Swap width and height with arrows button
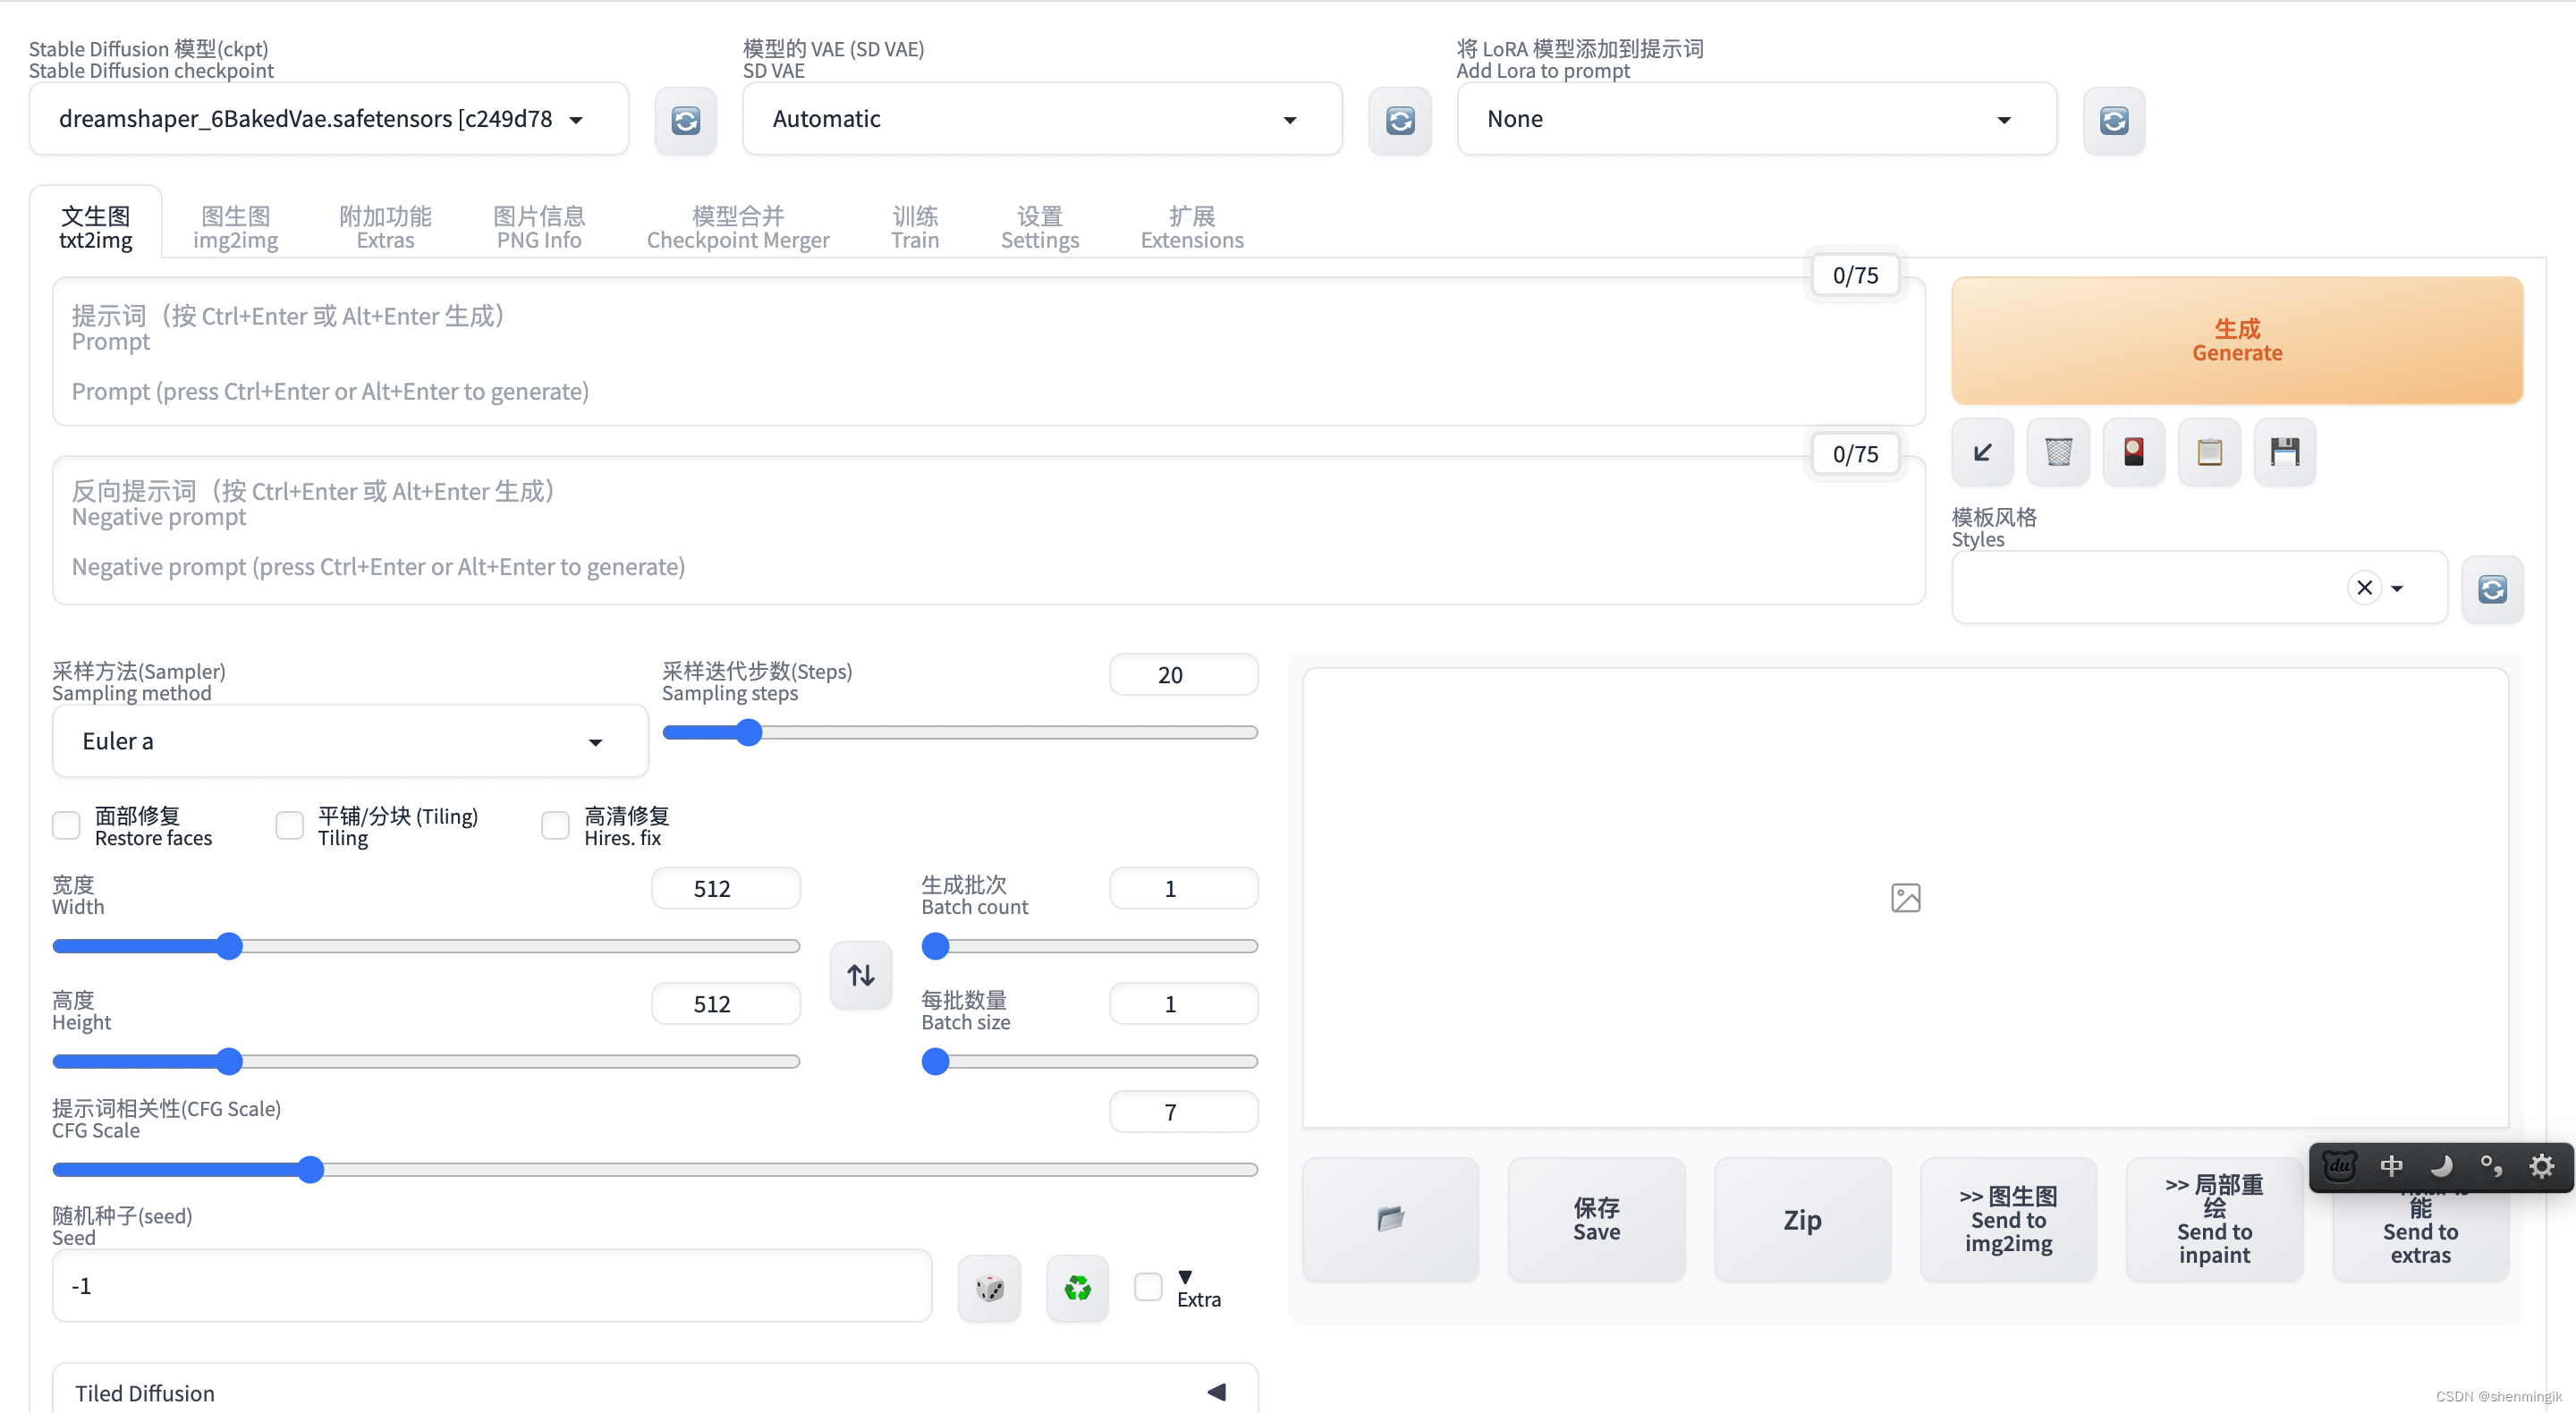This screenshot has width=2576, height=1413. (860, 975)
